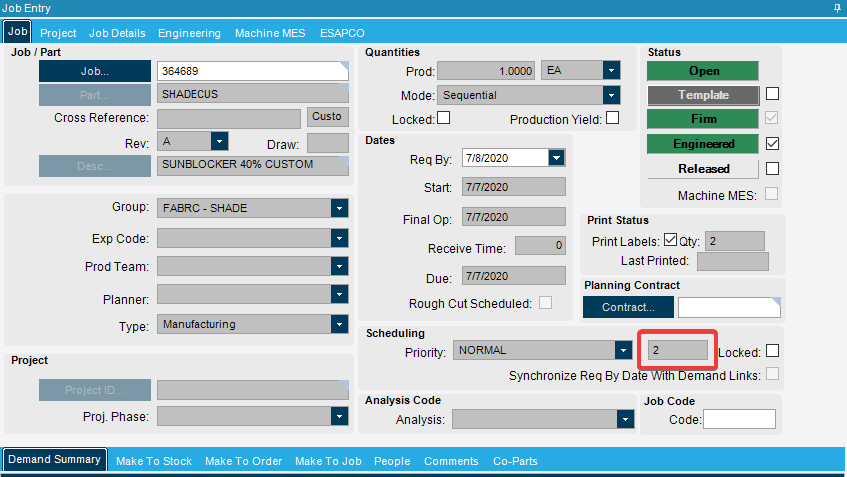Viewport: 847px width, 477px height.
Task: Open the Engineering tab
Action: pos(189,33)
